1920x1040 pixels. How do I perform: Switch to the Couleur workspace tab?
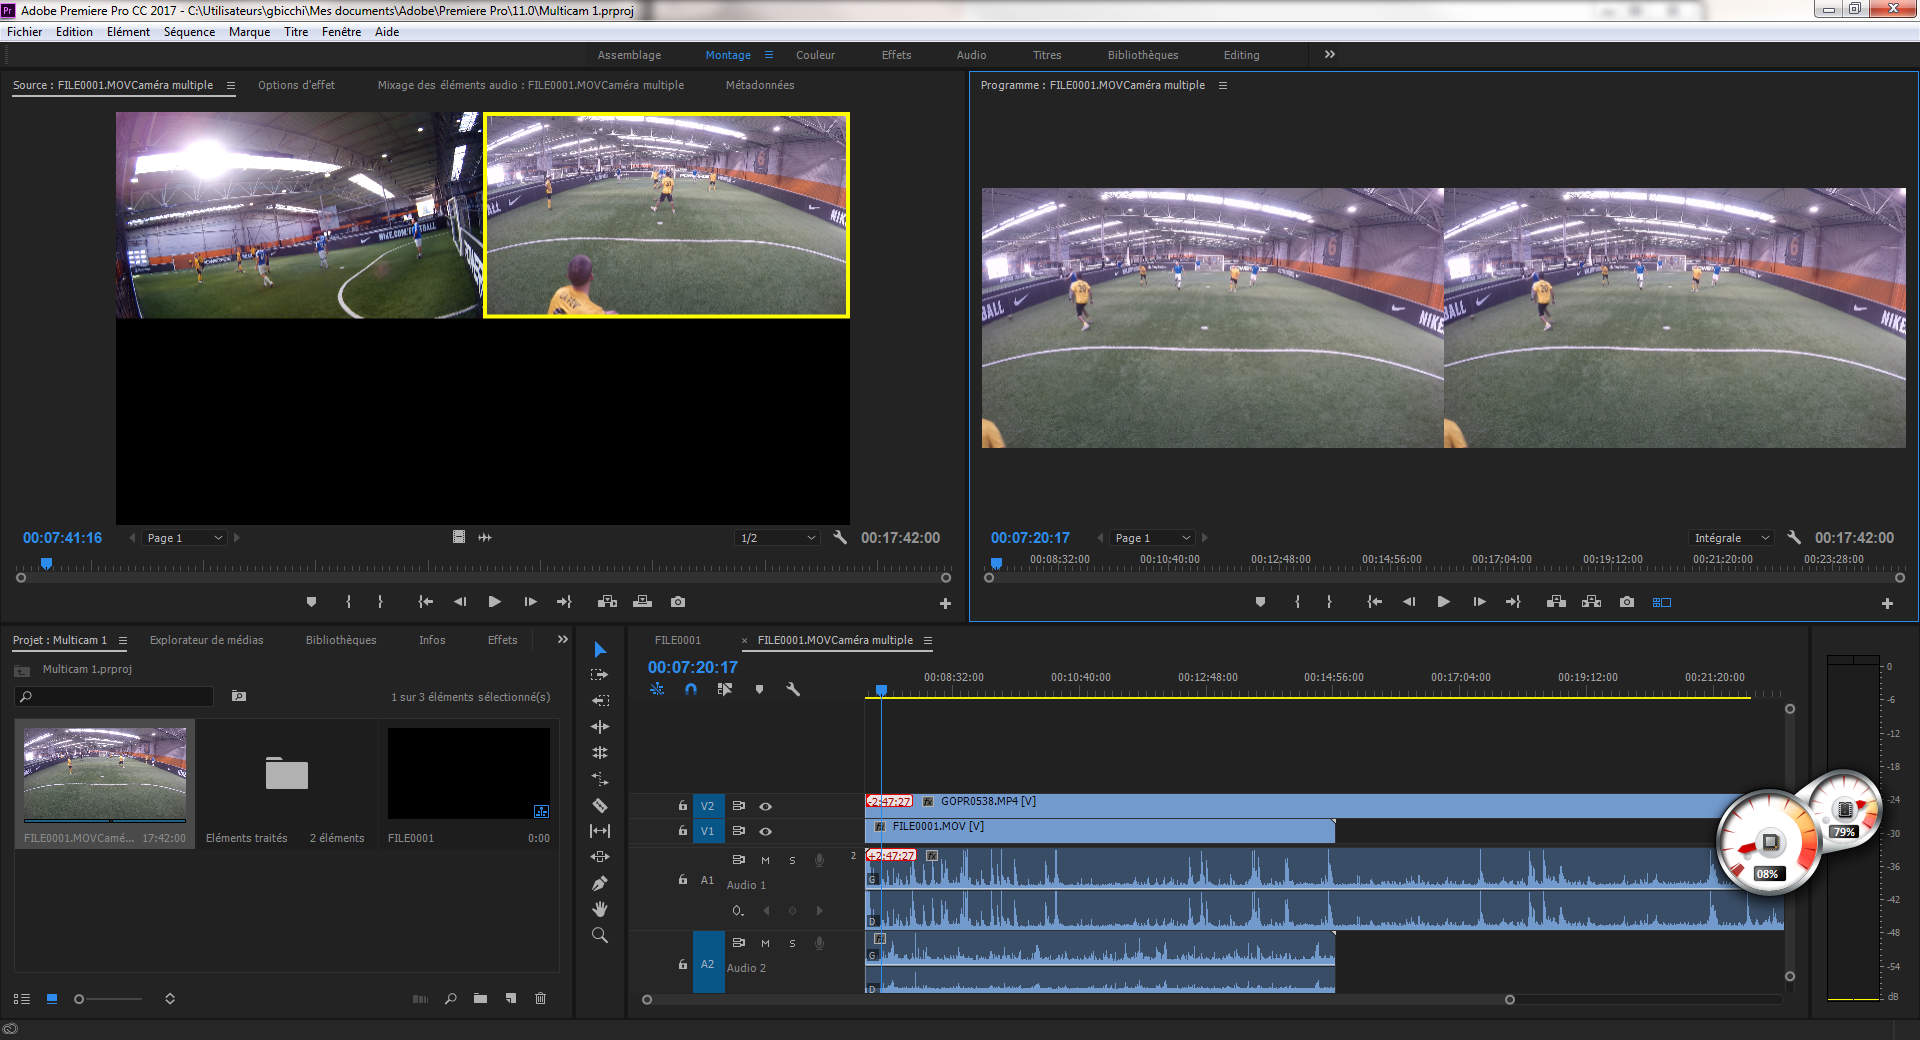pos(815,55)
